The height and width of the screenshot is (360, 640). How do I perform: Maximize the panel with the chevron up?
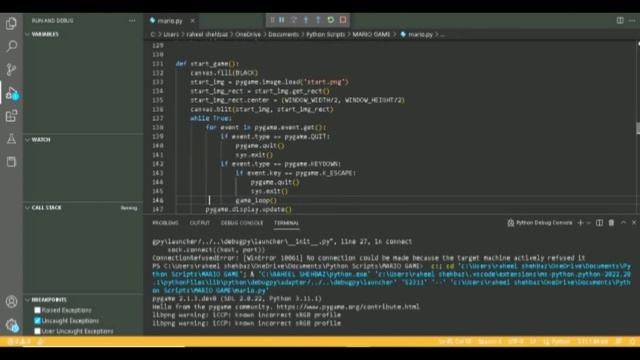coord(623,223)
